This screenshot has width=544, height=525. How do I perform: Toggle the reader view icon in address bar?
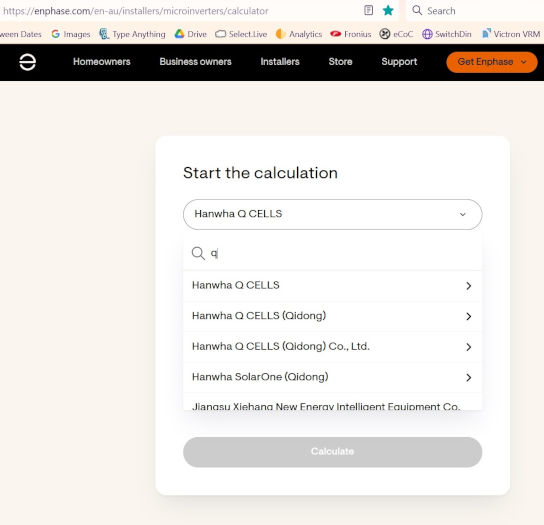(368, 10)
